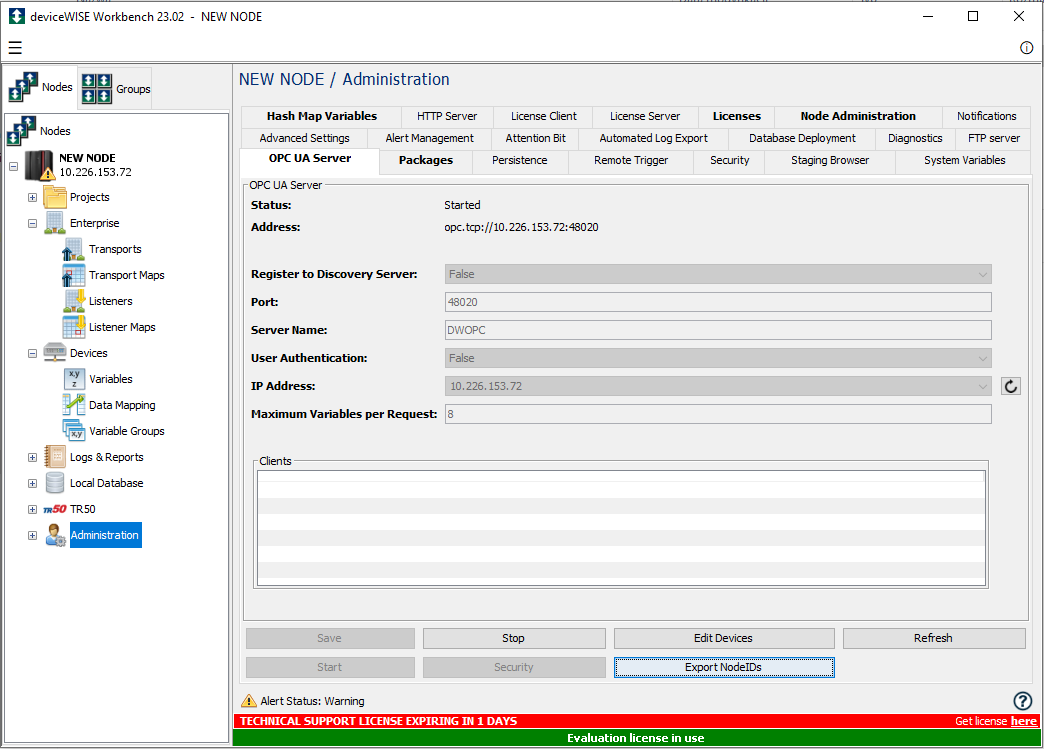This screenshot has height=749, width=1044.
Task: Click the Nodes tab icon
Action: point(23,87)
